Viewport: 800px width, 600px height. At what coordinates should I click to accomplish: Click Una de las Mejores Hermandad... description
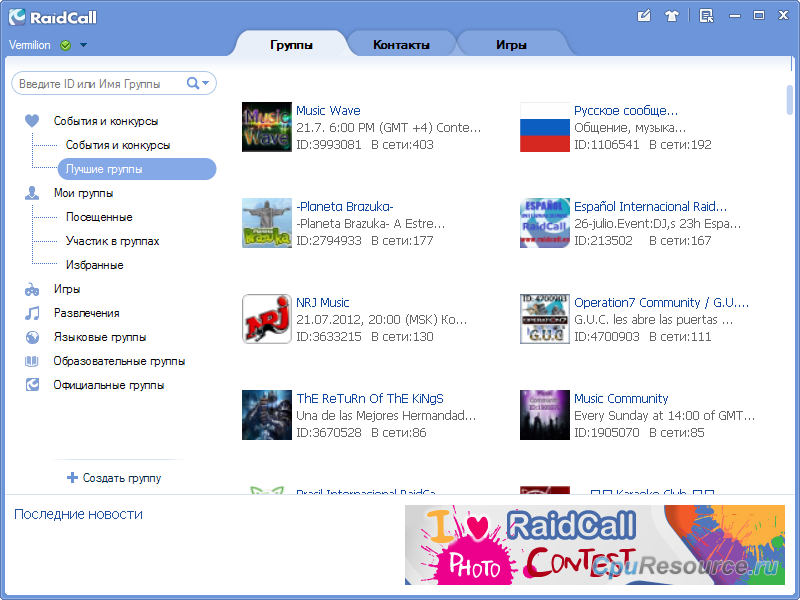386,415
